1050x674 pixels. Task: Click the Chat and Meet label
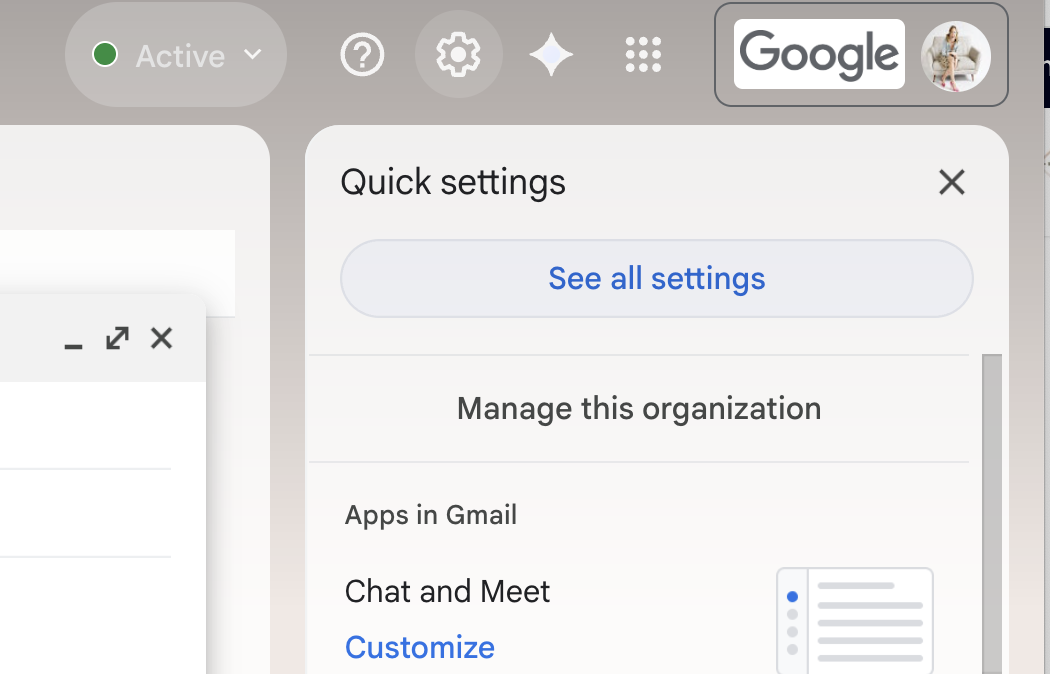tap(447, 592)
